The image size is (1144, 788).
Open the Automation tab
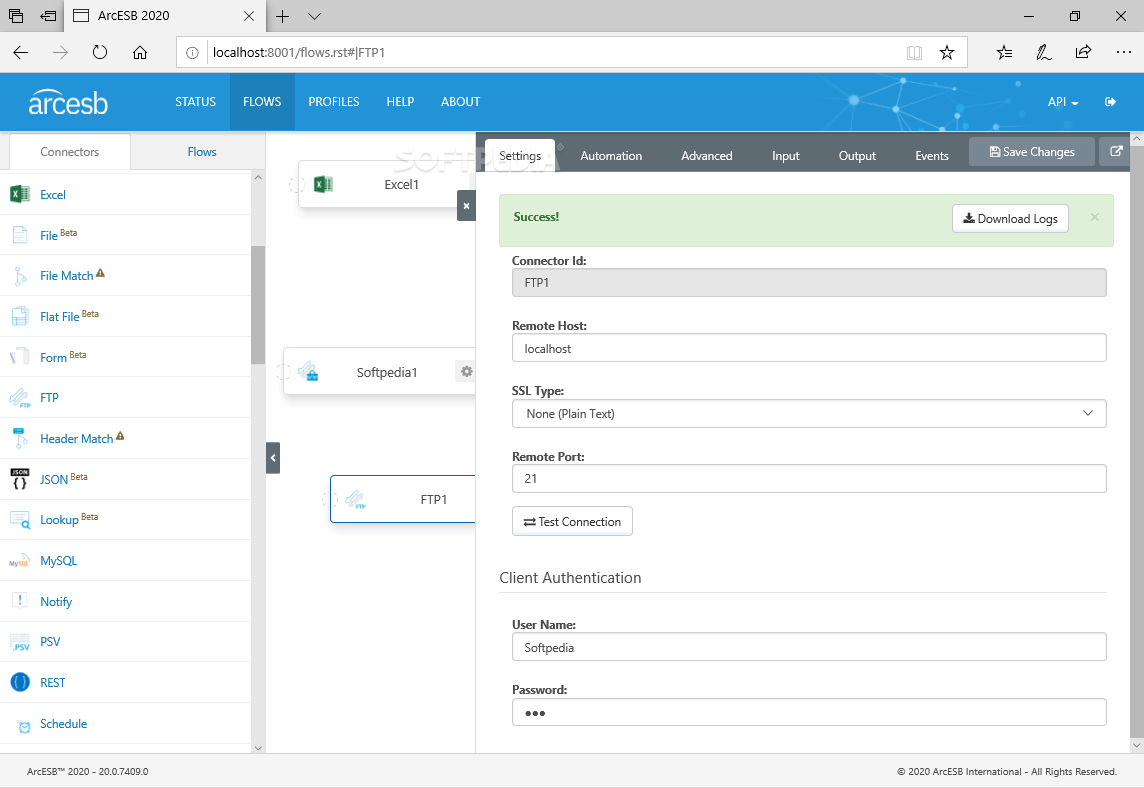click(x=611, y=155)
